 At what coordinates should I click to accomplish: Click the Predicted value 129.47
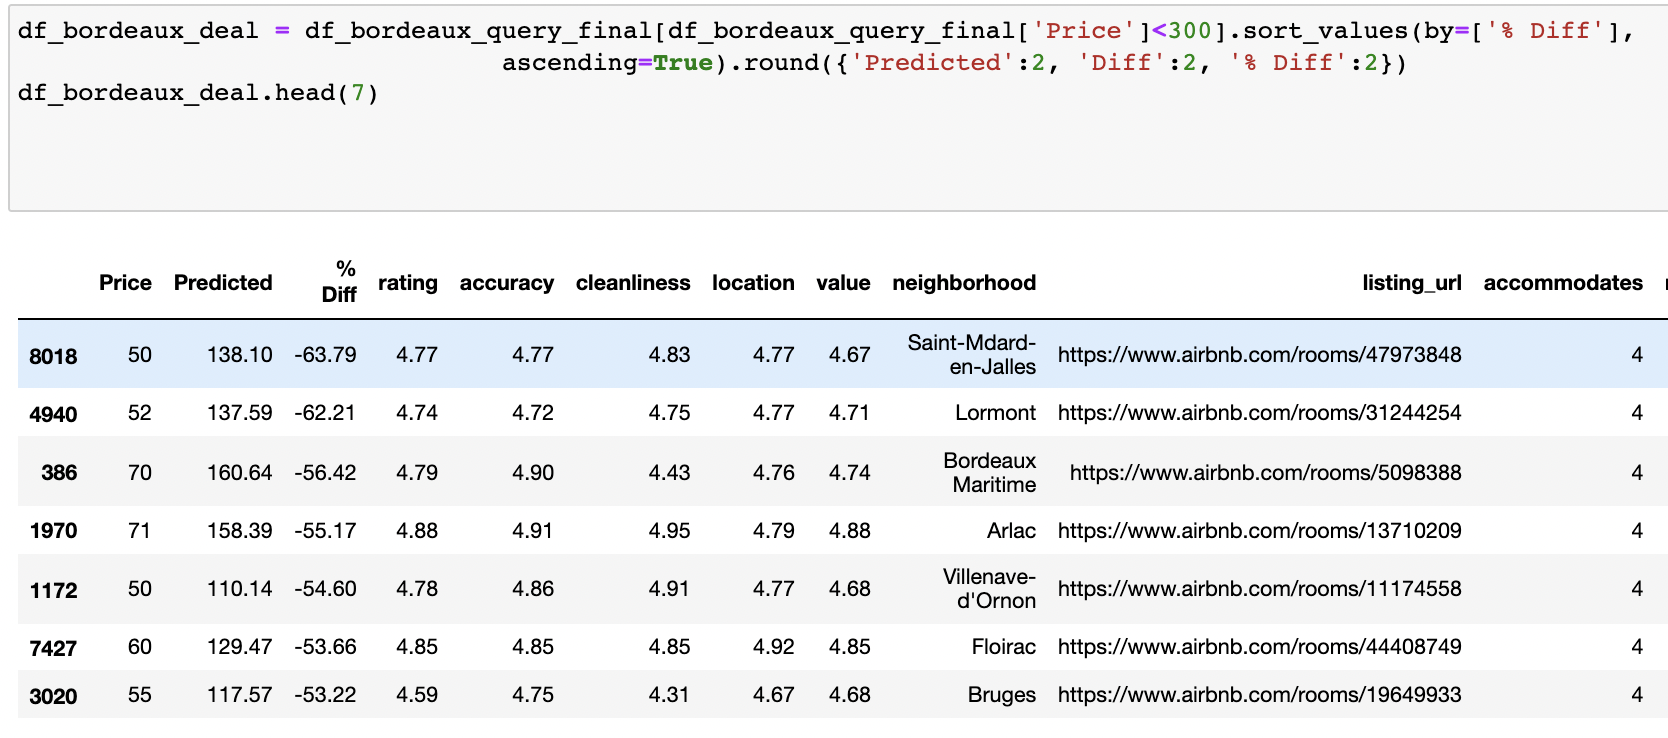coord(240,647)
